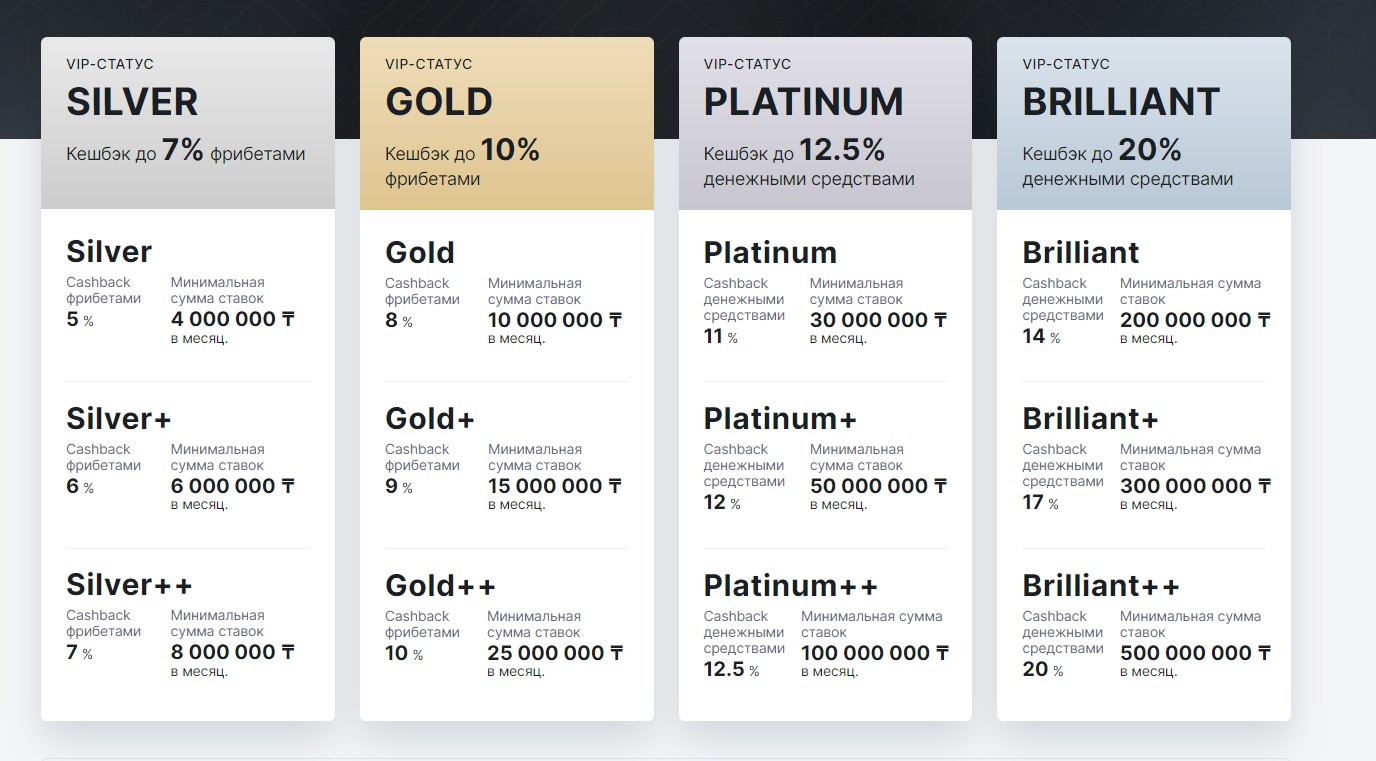Select the Gold tier title
This screenshot has width=1376, height=761.
[420, 252]
